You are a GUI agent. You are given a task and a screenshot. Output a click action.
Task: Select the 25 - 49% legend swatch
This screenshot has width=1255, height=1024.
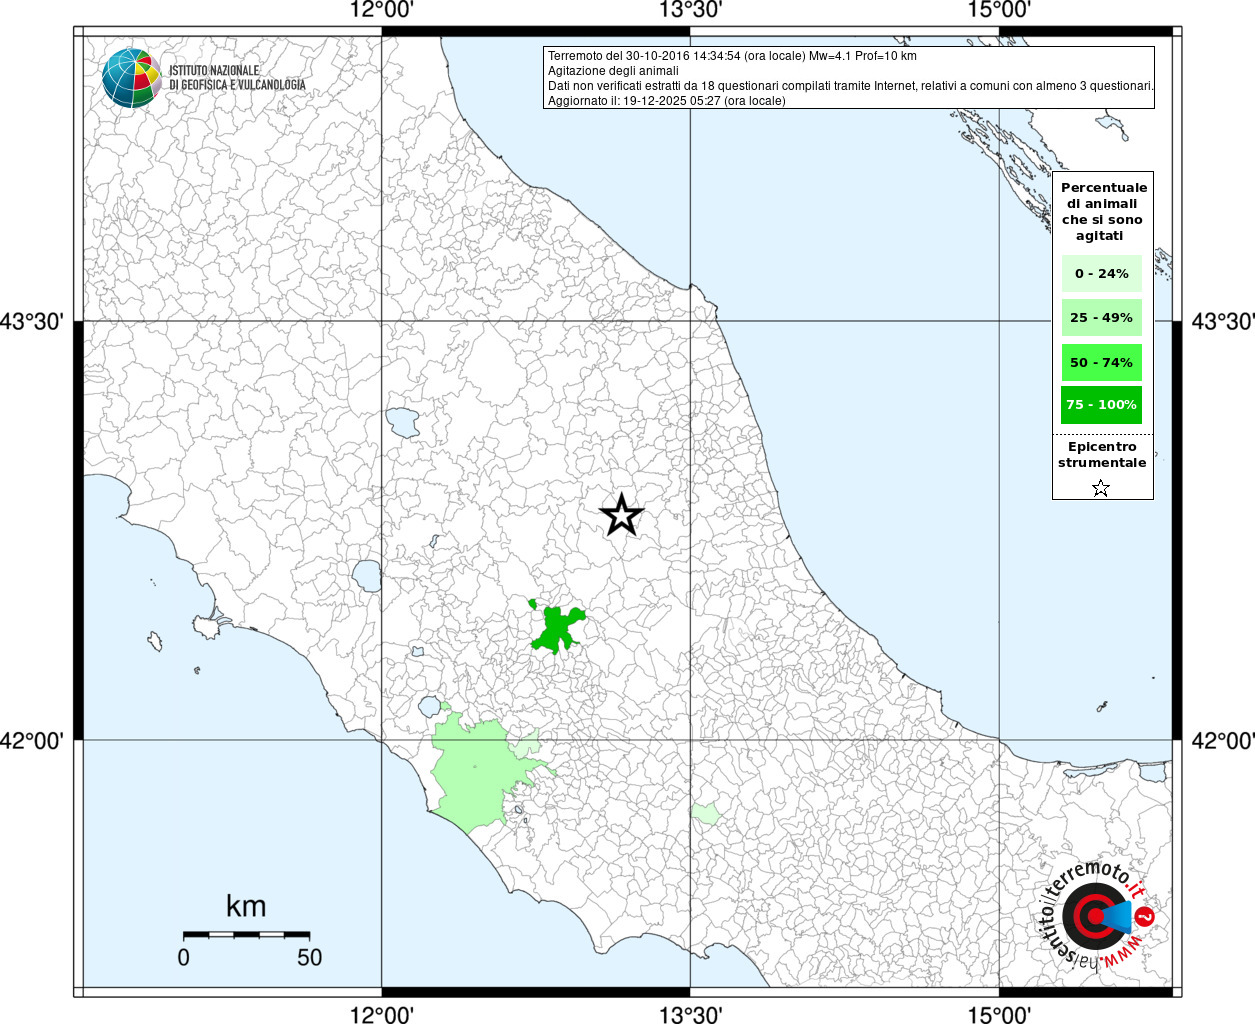tap(1101, 318)
